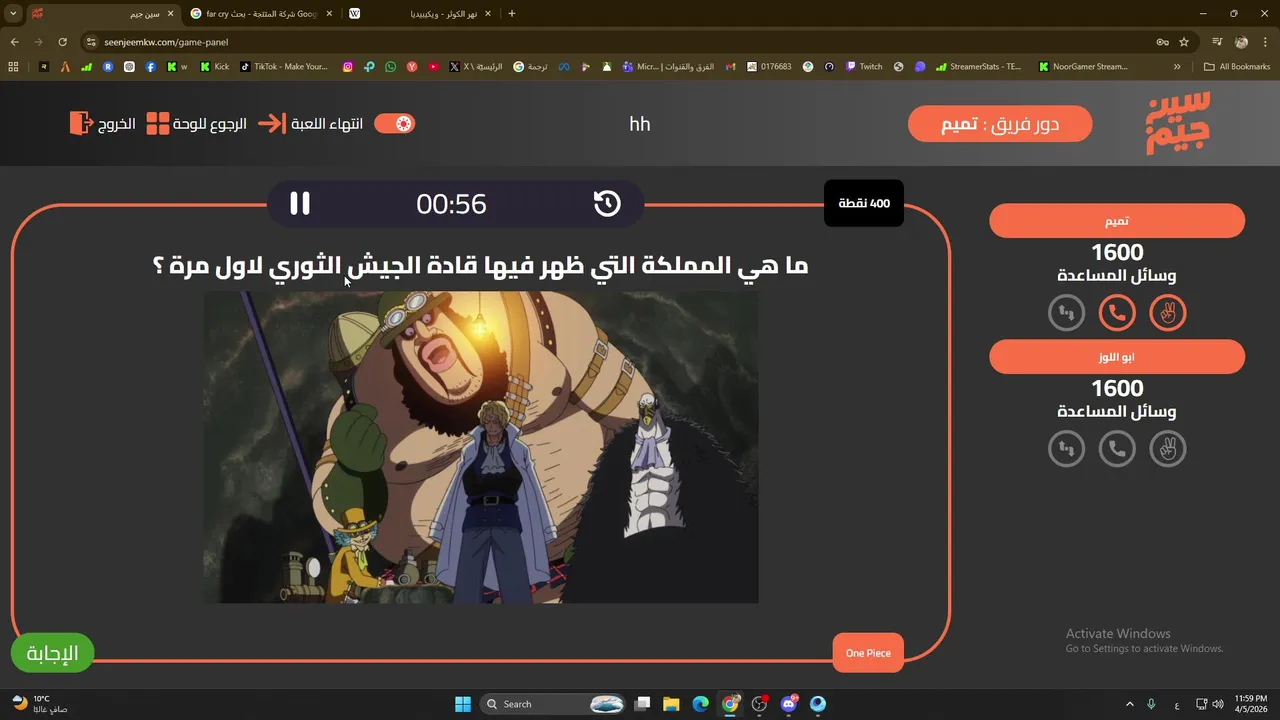Viewport: 1280px width, 720px height.
Task: Reset the timer with the restart icon
Action: [x=607, y=204]
